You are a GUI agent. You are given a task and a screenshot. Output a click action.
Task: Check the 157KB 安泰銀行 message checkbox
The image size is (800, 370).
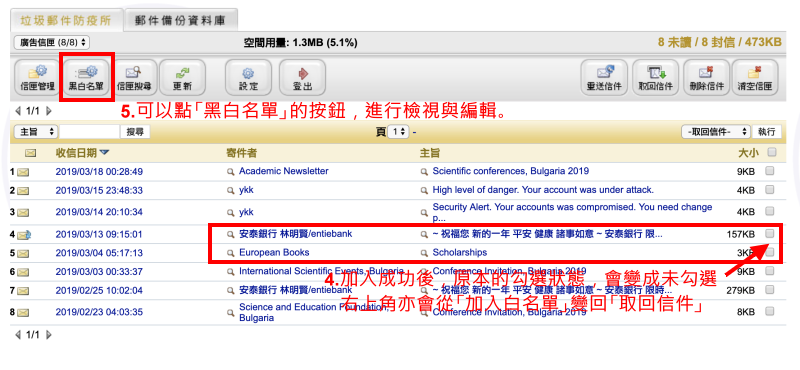click(x=770, y=233)
